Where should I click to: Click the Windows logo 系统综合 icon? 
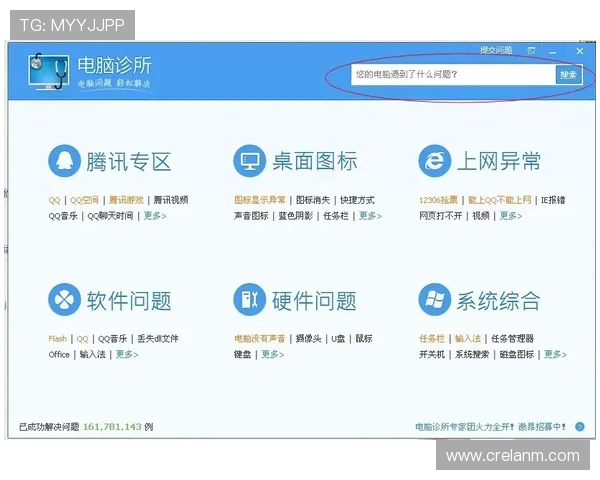coord(435,300)
